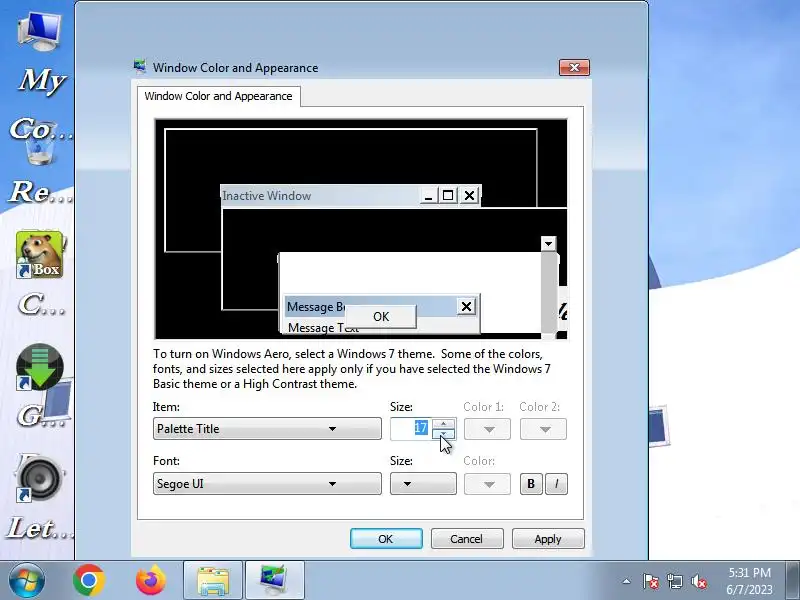Open the font Color picker dropdown
The width and height of the screenshot is (800, 600).
point(487,484)
